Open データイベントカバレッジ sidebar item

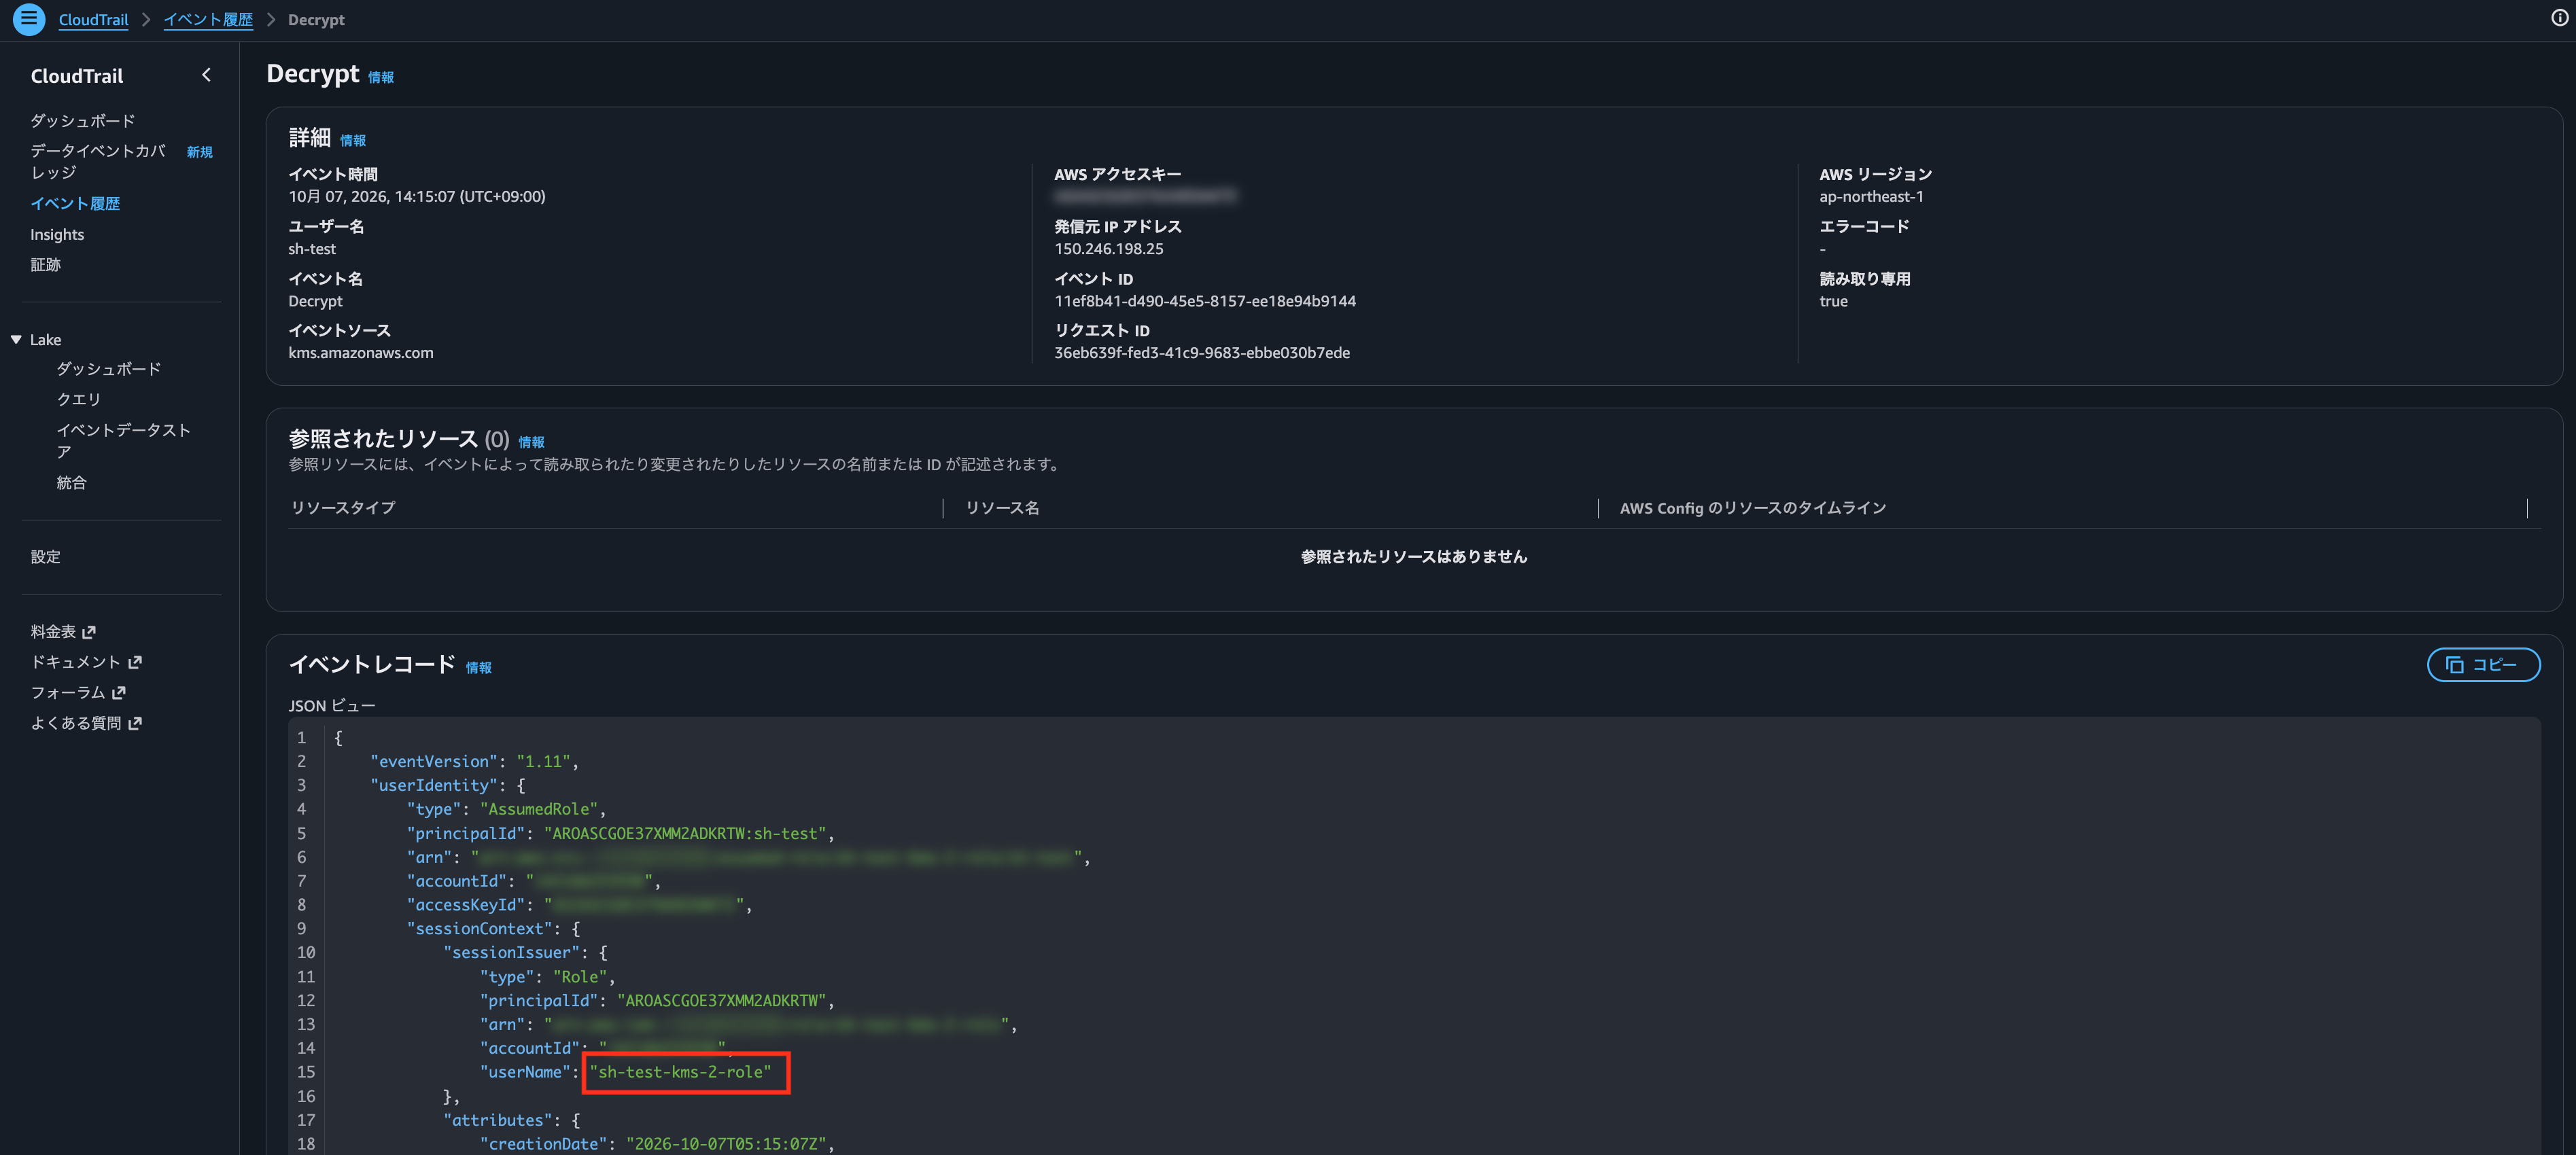pos(98,161)
